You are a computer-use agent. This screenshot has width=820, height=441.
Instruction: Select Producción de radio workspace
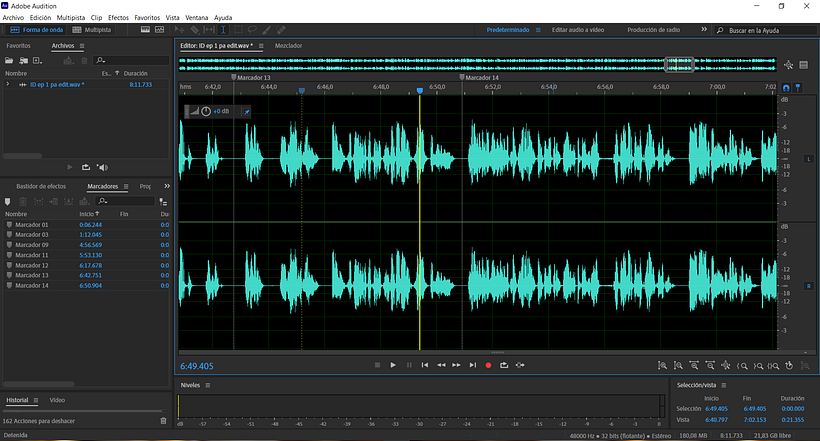click(654, 30)
